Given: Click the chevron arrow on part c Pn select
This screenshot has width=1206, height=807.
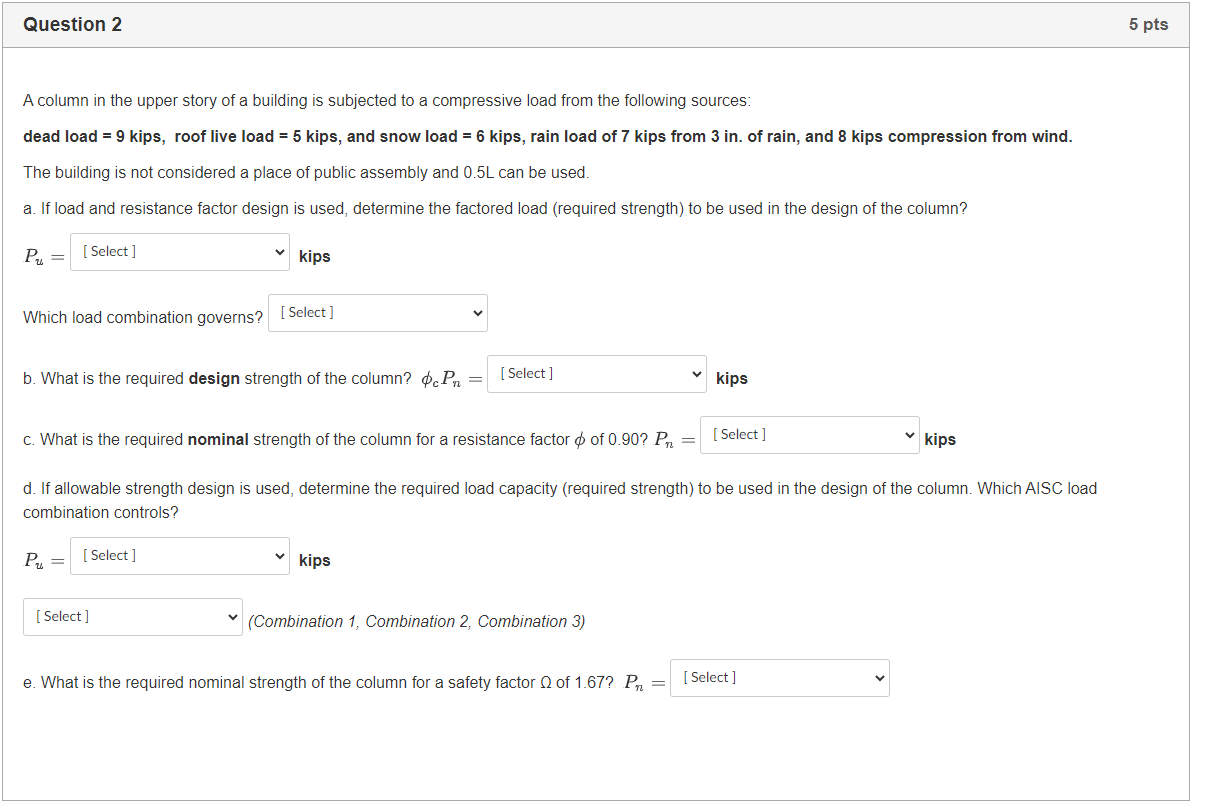Looking at the screenshot, I should point(909,436).
